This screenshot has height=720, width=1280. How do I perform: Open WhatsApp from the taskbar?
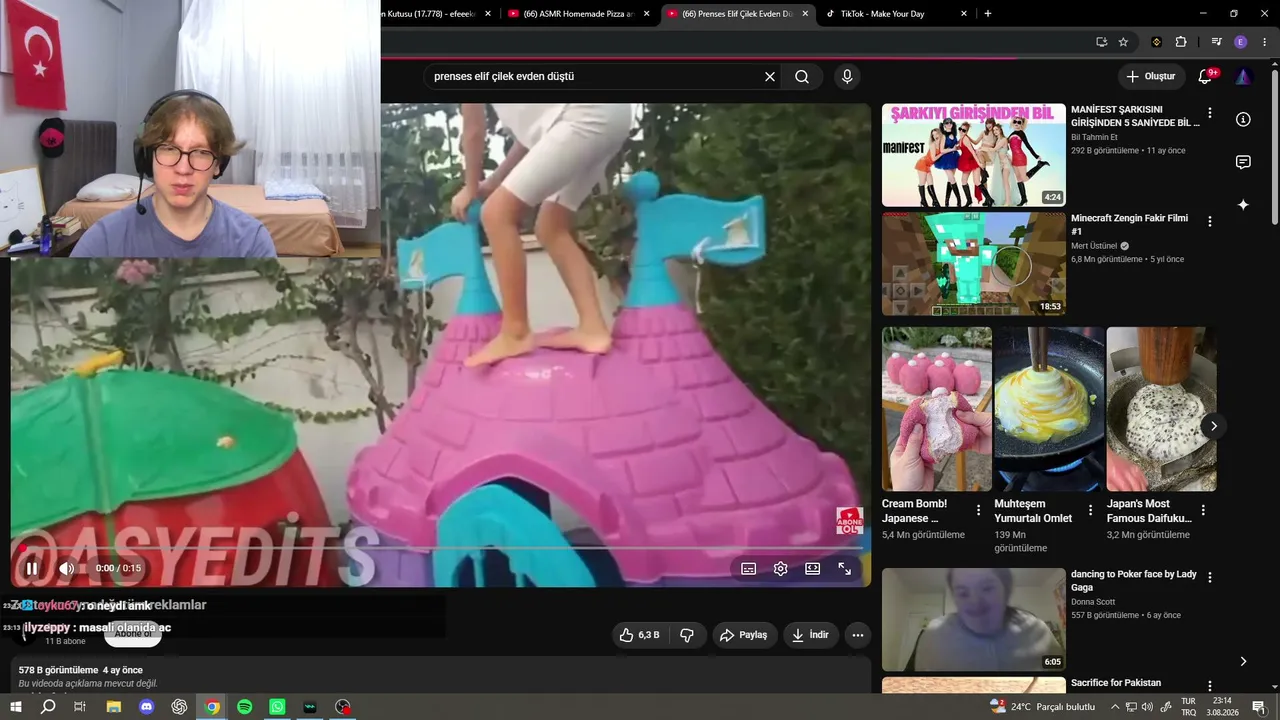[x=277, y=707]
